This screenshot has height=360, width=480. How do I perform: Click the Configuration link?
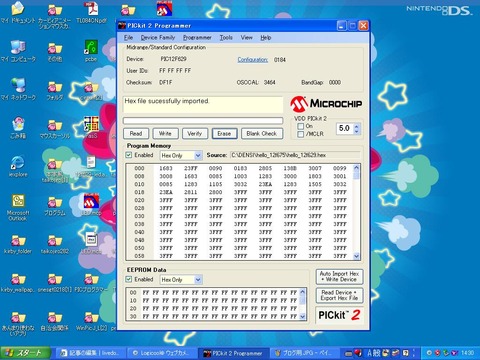pyautogui.click(x=252, y=60)
